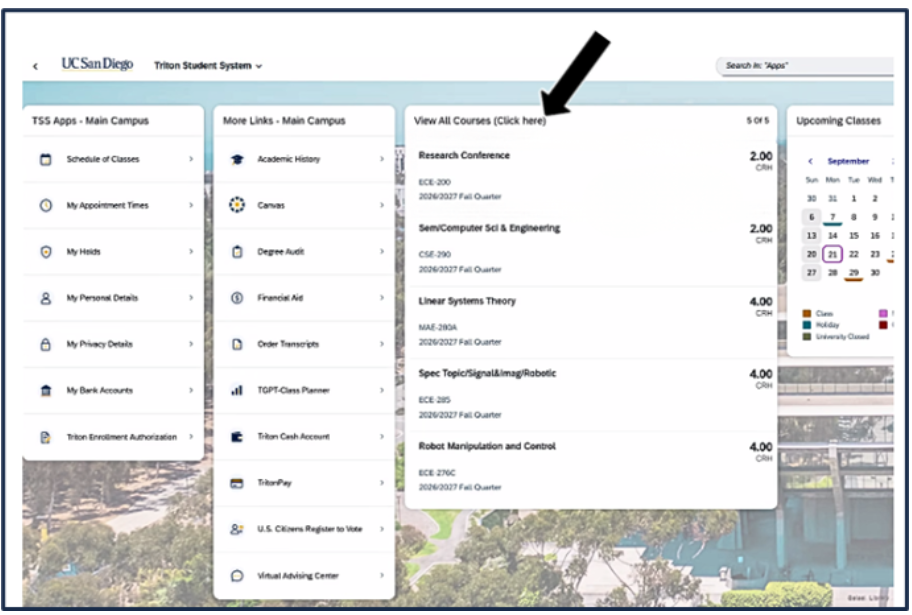The image size is (912, 615).
Task: Open the Linear Systems Theory course
Action: coord(592,322)
